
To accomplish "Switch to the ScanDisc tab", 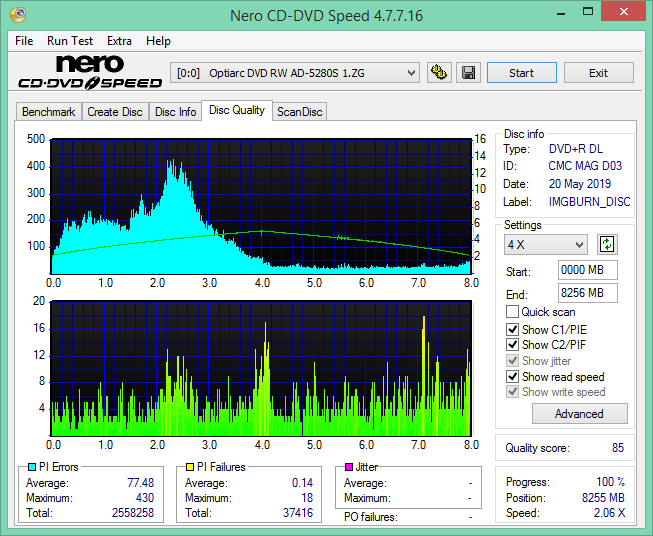I will (299, 112).
